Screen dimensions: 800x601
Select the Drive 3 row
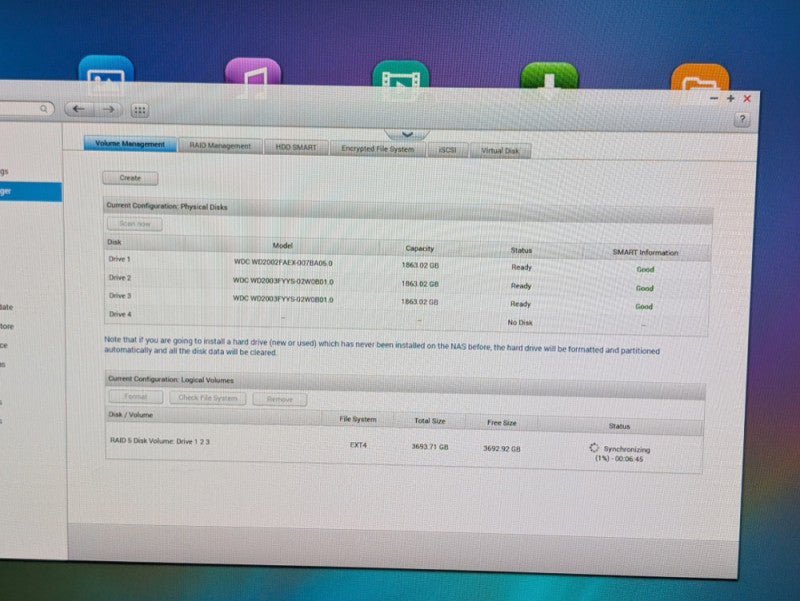[x=407, y=300]
